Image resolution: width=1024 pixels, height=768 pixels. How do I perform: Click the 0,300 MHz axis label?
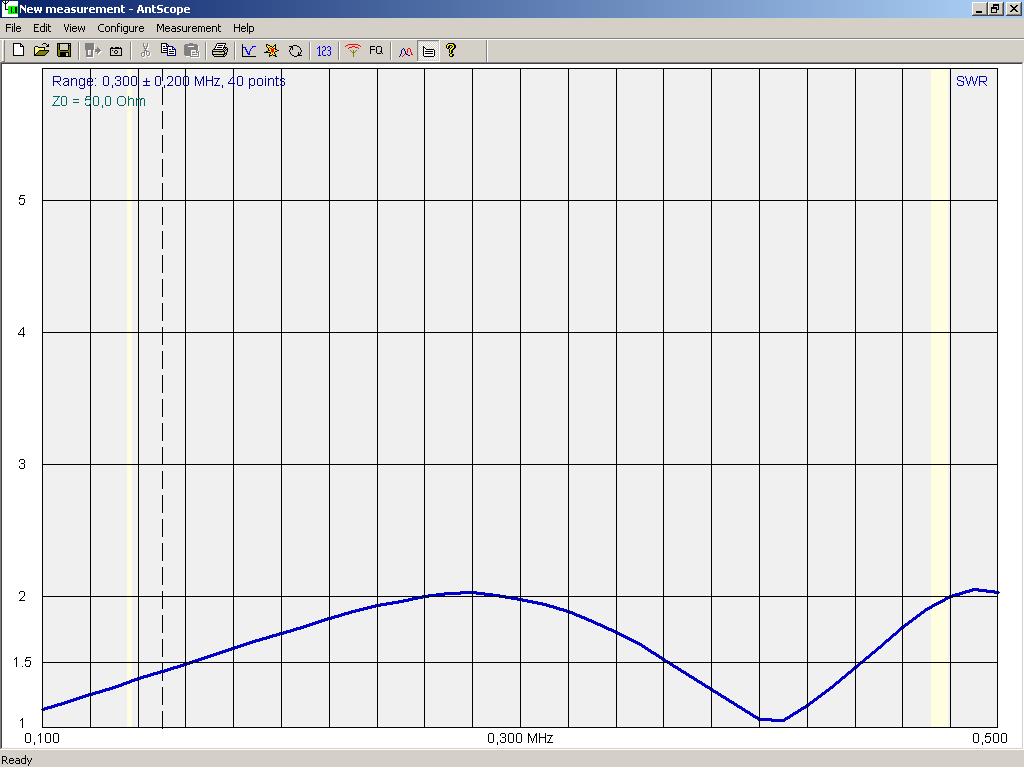[x=520, y=739]
